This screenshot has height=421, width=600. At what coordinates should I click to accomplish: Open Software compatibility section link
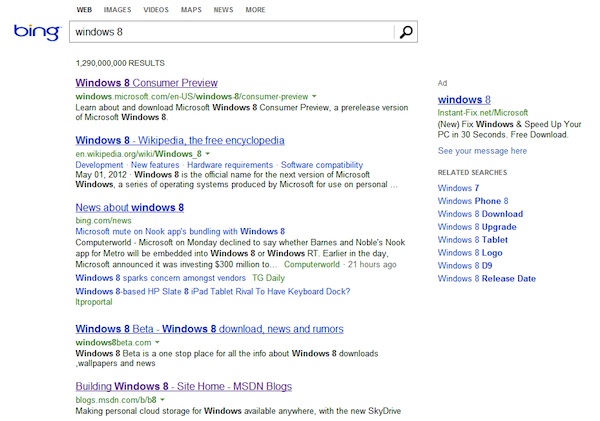(x=322, y=165)
